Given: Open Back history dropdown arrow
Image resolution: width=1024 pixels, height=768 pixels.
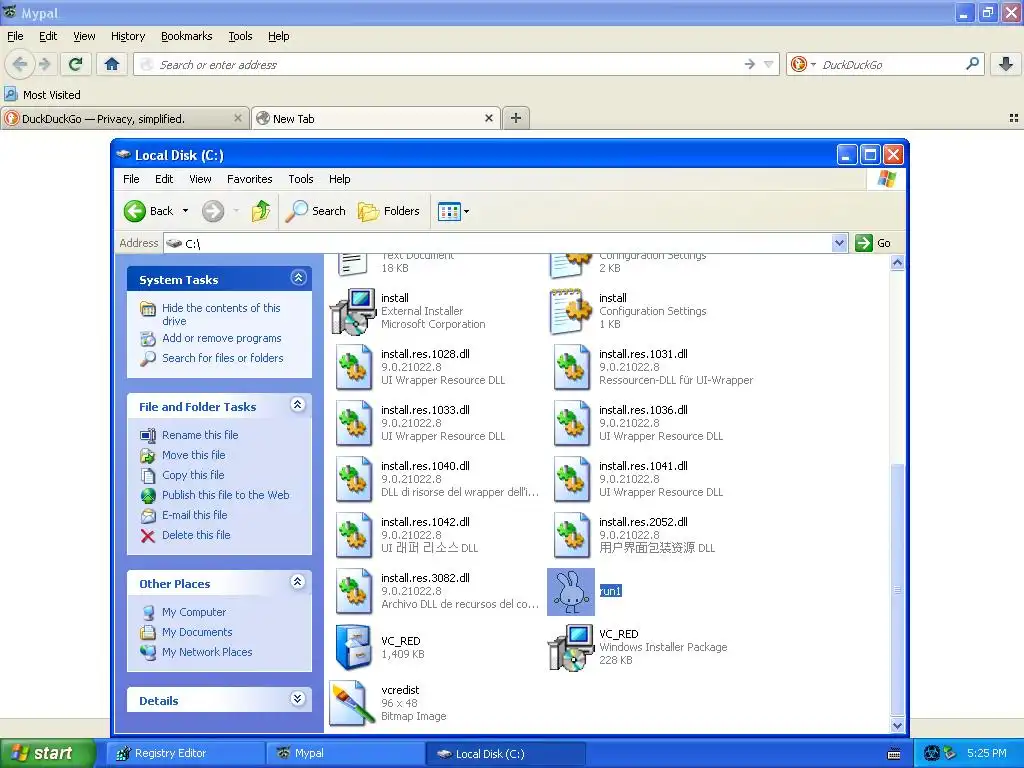Looking at the screenshot, I should [185, 211].
